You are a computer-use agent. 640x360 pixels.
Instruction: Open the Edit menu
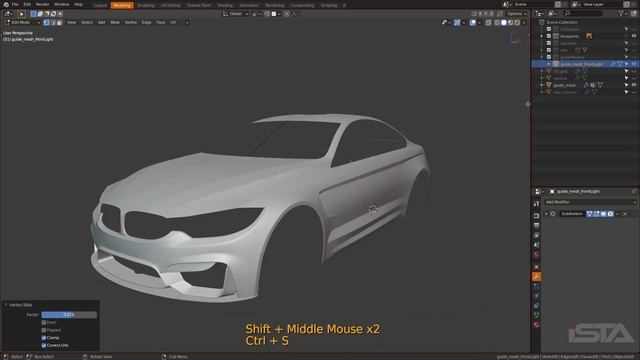(x=27, y=4)
